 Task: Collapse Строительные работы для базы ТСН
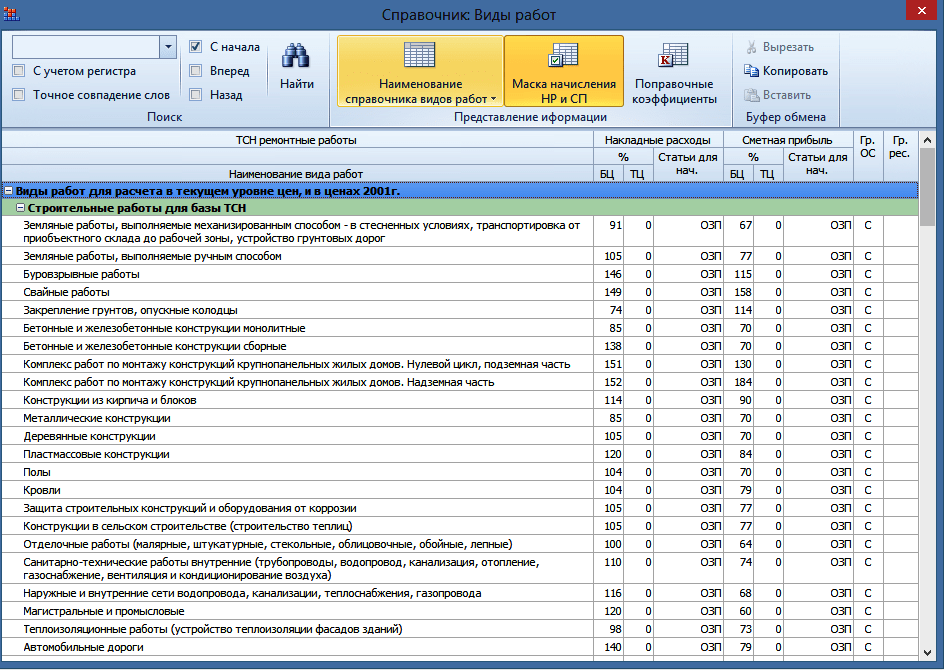[20, 208]
